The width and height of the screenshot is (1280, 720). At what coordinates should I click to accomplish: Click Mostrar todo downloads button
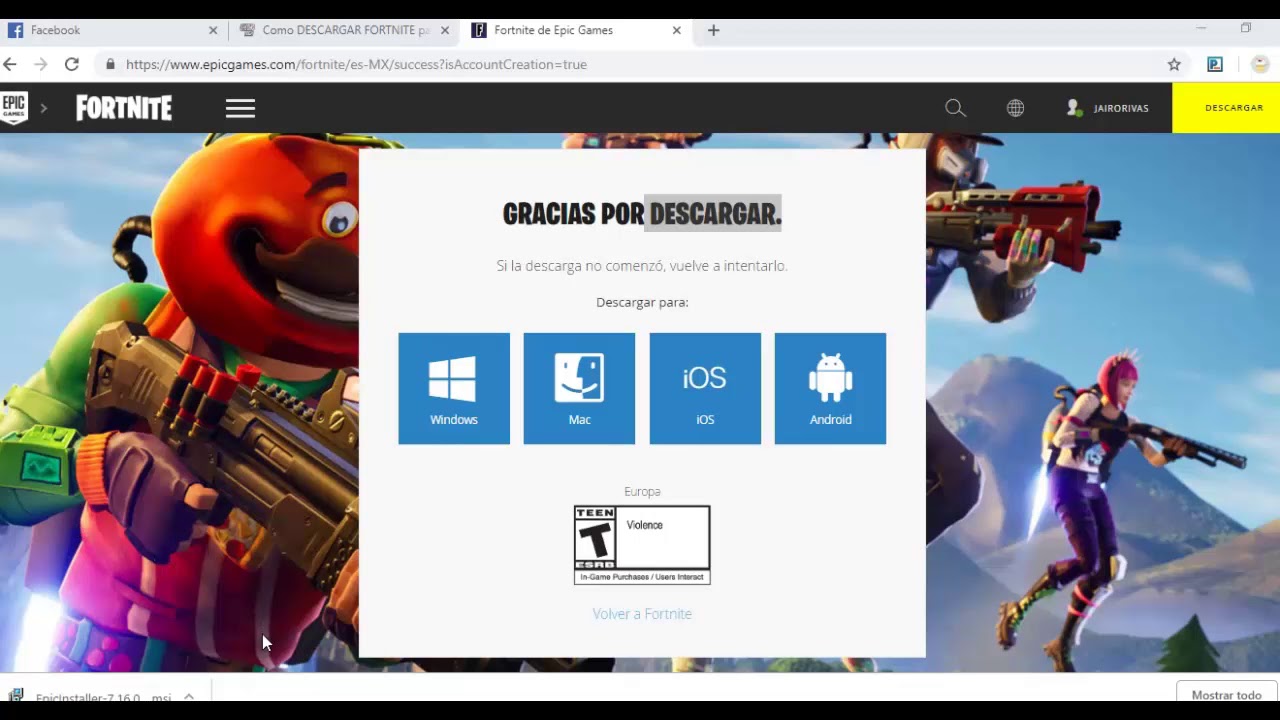click(x=1227, y=695)
